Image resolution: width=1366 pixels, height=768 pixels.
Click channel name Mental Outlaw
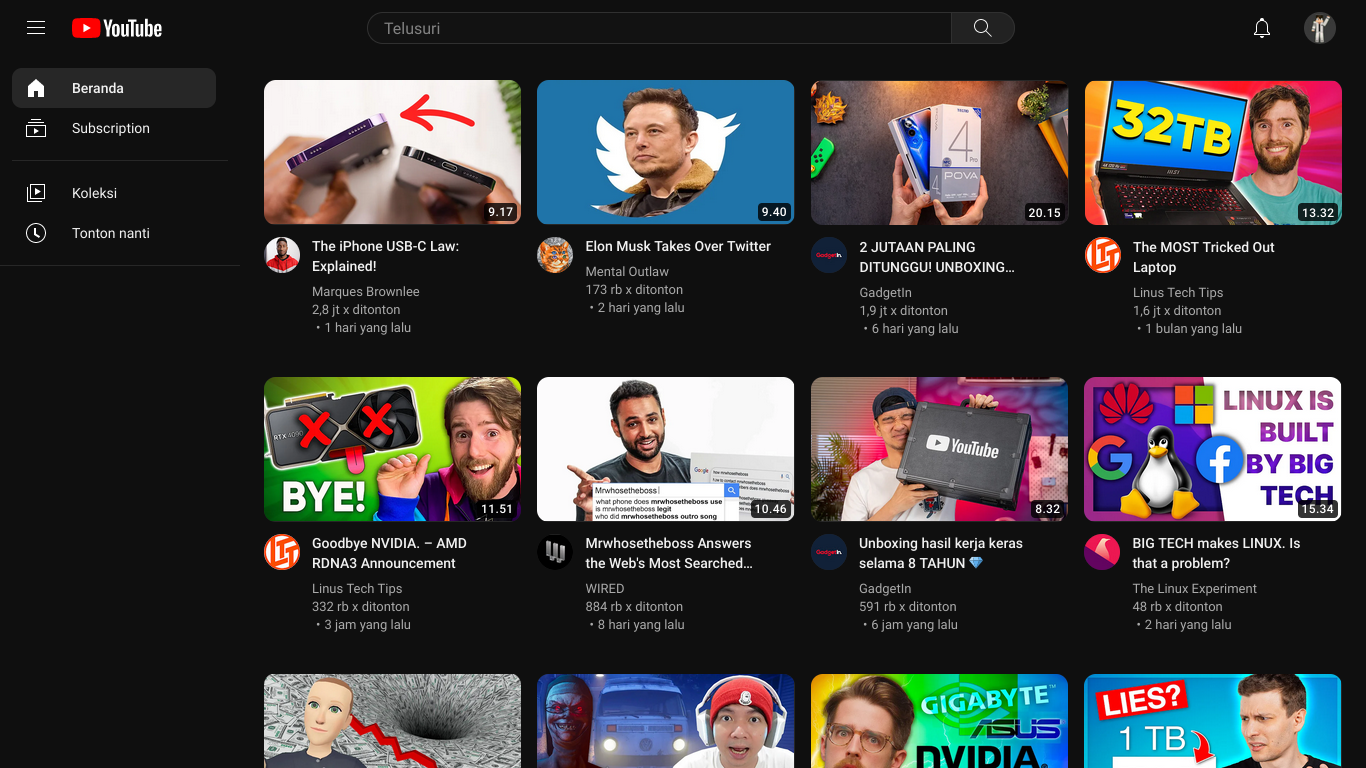(627, 272)
